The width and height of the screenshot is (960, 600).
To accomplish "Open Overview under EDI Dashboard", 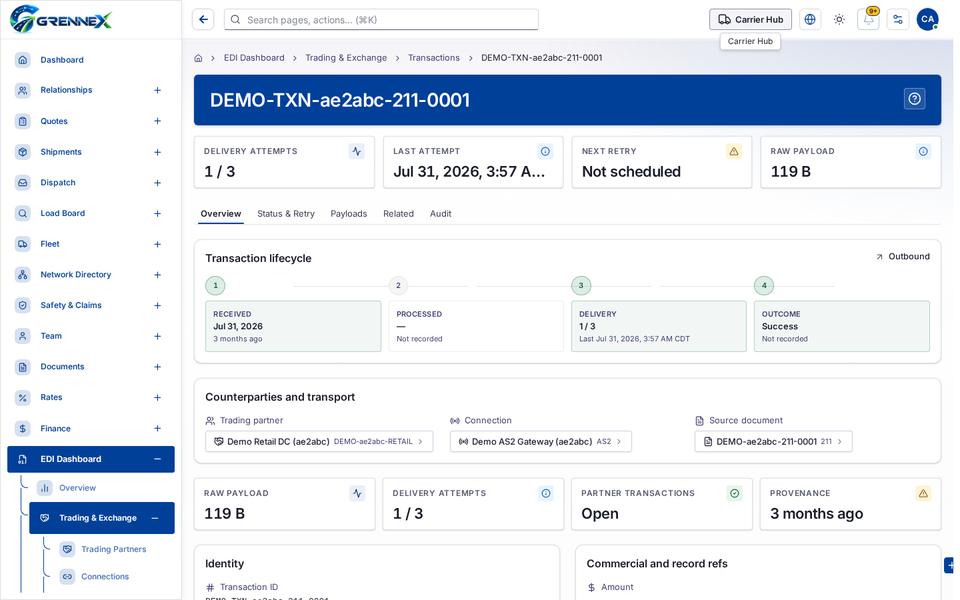I will tap(77, 488).
